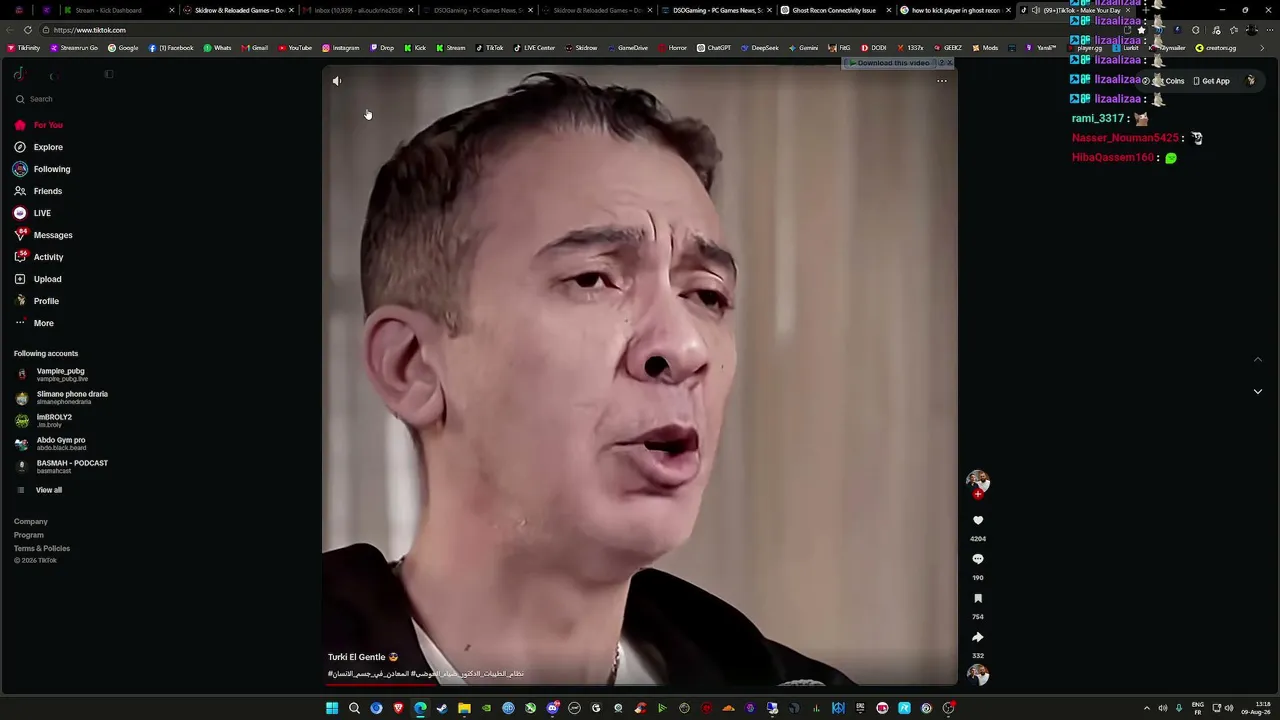Screen dimensions: 1280x720
Task: Open the YouTube bookmark
Action: (x=295, y=48)
